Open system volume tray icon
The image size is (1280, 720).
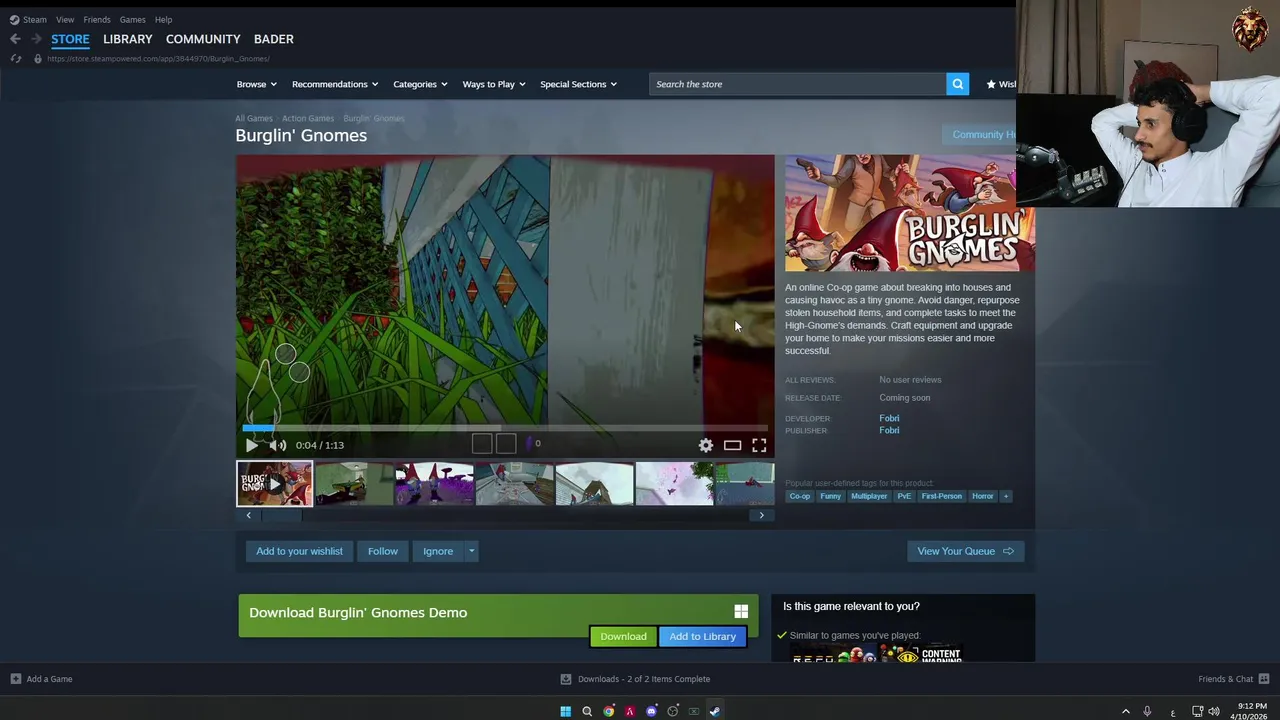(x=1214, y=711)
